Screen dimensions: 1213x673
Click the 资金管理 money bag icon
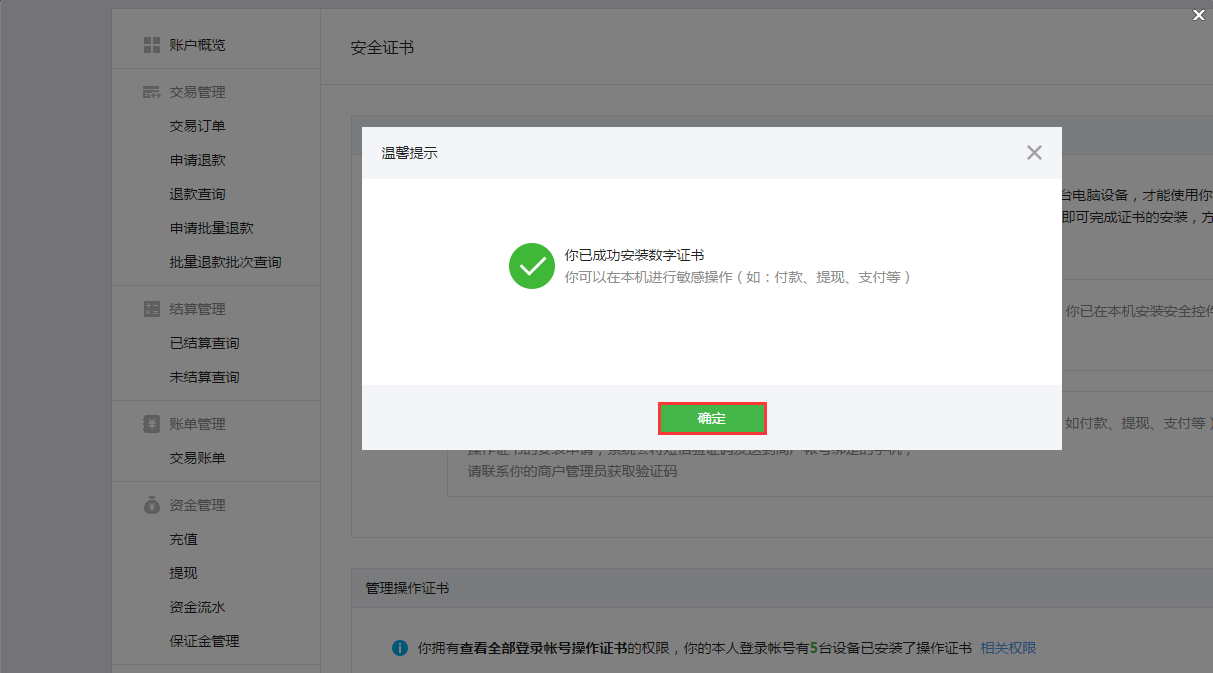tap(152, 505)
